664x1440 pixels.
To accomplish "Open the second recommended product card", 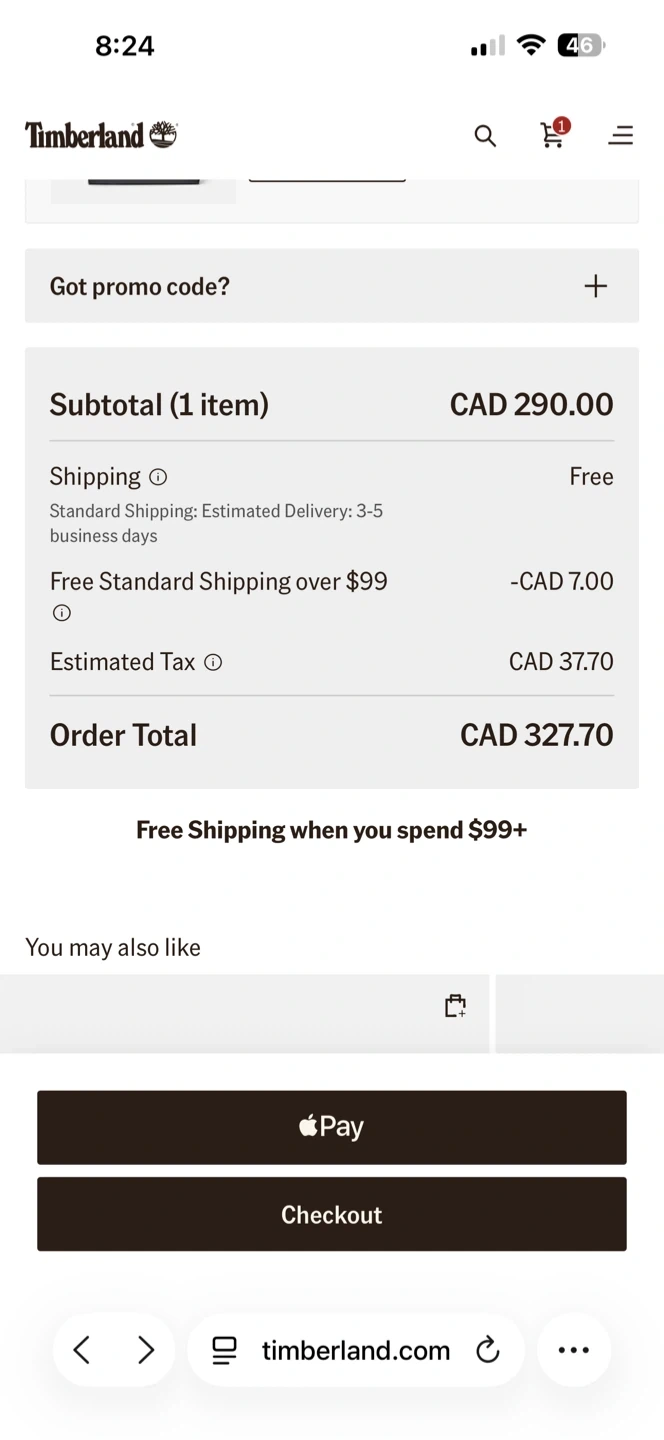I will 580,1012.
